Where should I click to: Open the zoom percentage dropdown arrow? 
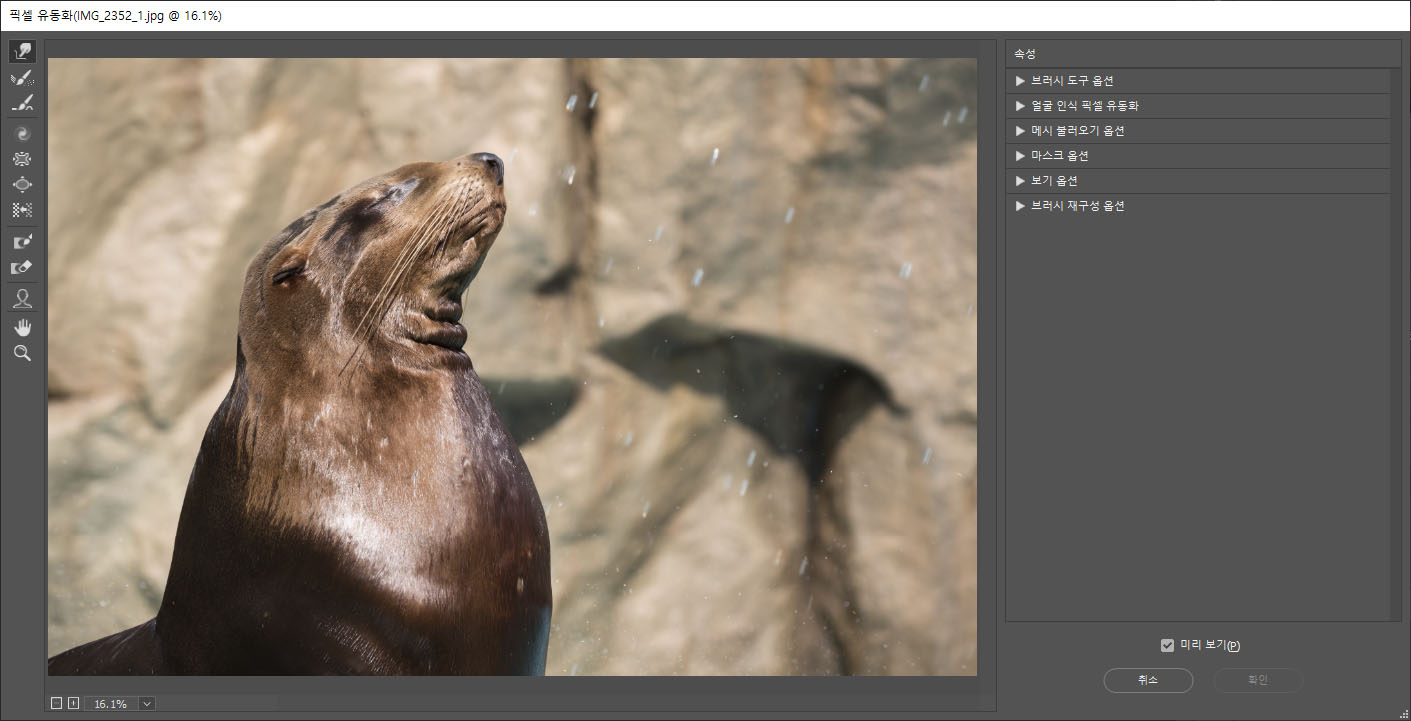pyautogui.click(x=147, y=704)
